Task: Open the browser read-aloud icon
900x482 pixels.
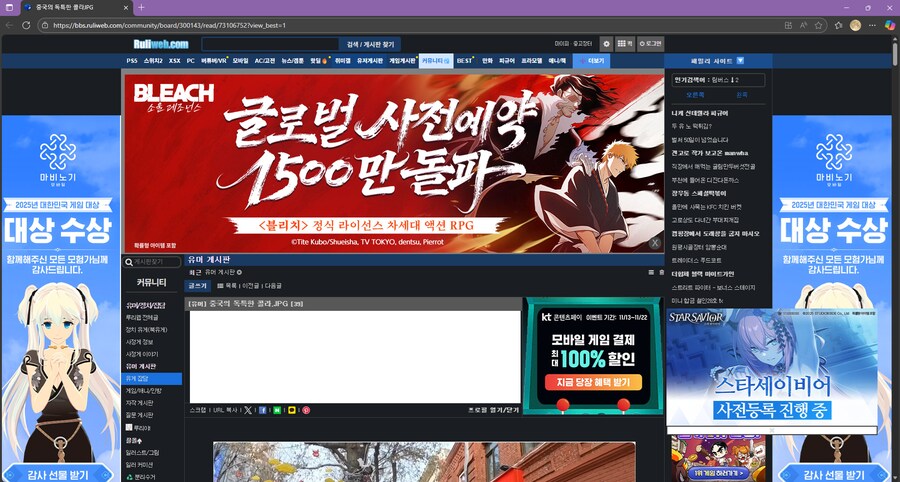Action: [x=804, y=25]
